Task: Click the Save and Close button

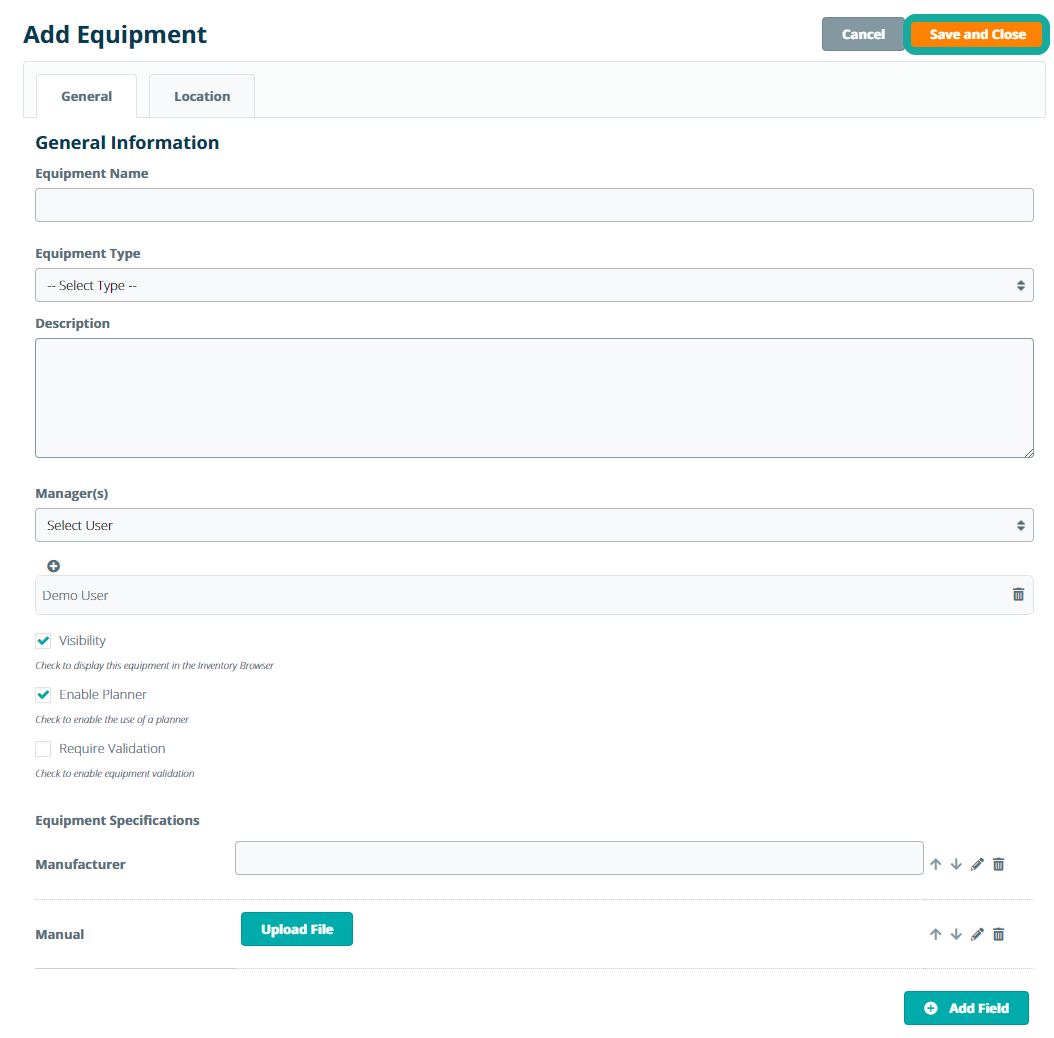Action: click(977, 34)
